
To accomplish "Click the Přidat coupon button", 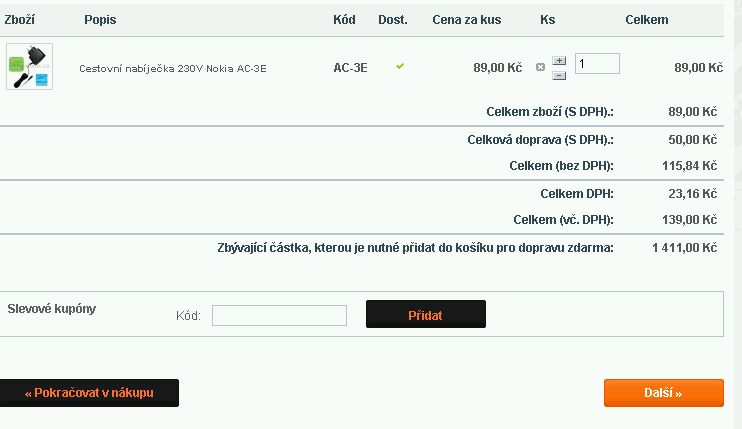I will (x=426, y=314).
